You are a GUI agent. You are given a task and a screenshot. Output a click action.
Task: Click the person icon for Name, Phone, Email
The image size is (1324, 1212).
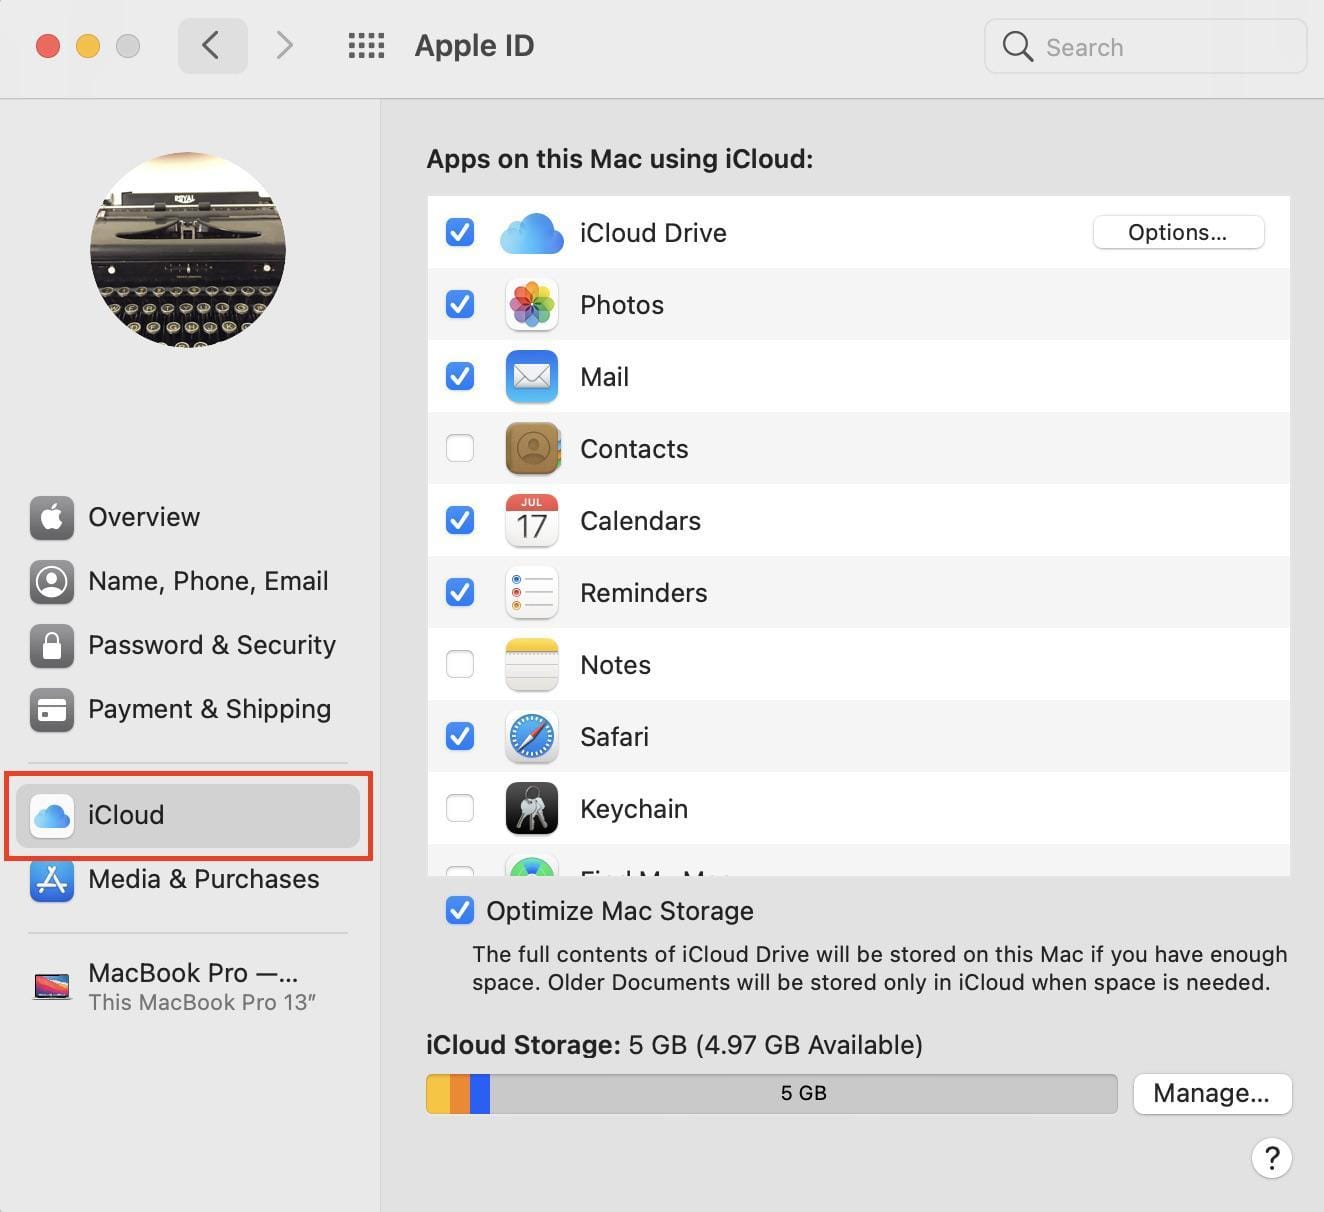pos(52,582)
